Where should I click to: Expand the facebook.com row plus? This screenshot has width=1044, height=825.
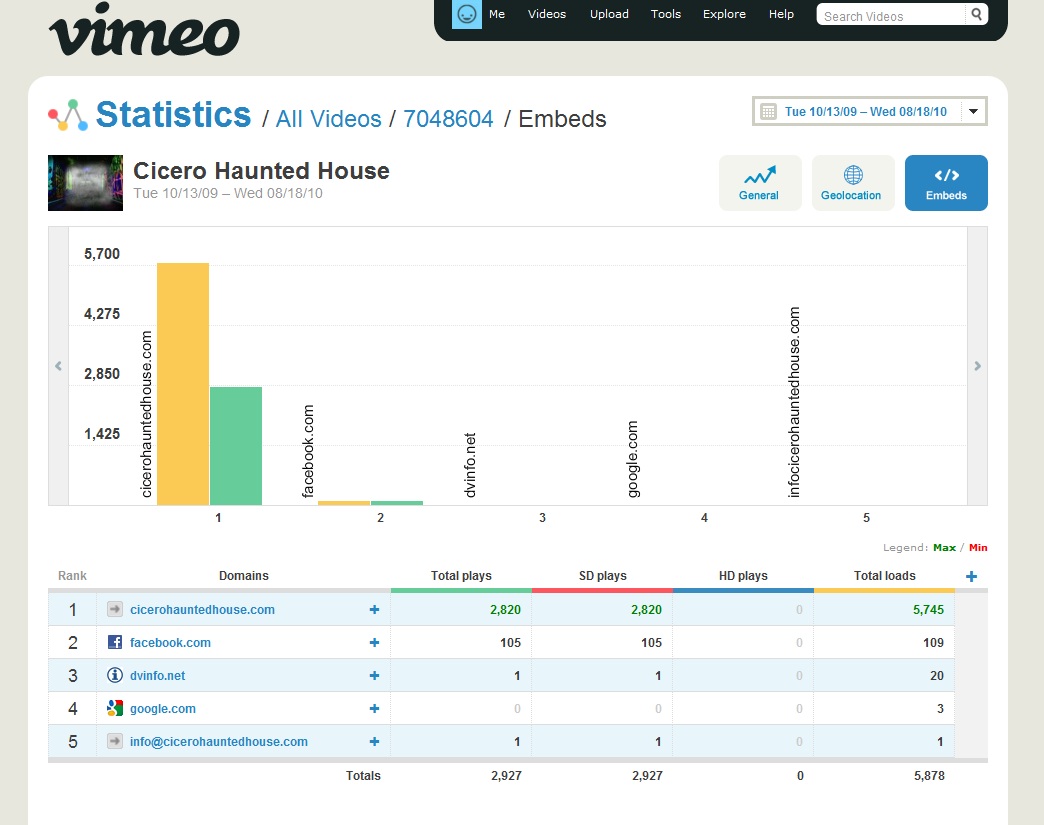click(x=374, y=643)
